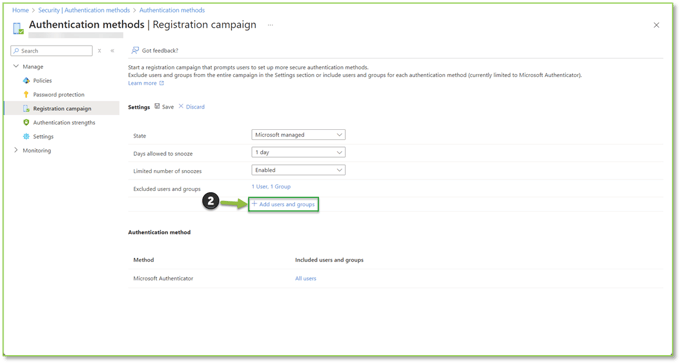
Task: Open the Days allowed to snooze dropdown
Action: (x=298, y=152)
